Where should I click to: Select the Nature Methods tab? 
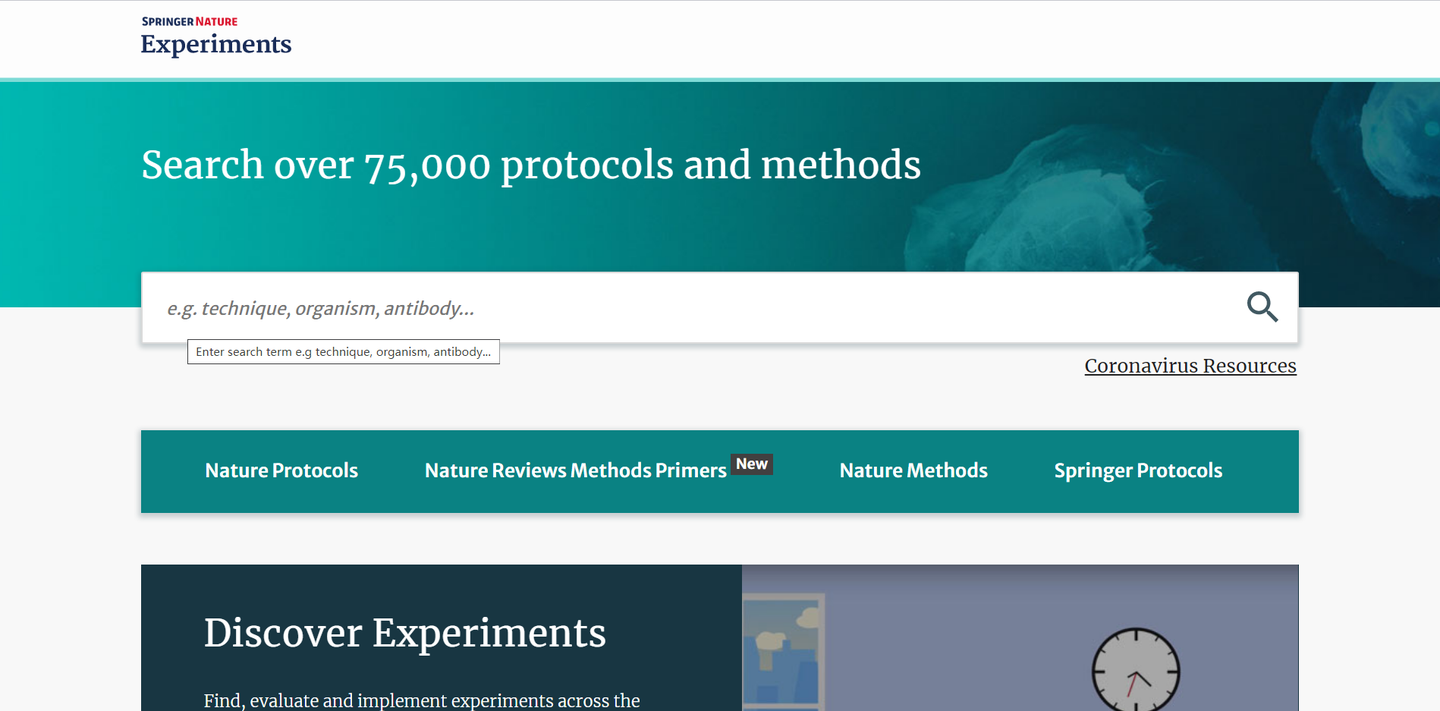(913, 471)
